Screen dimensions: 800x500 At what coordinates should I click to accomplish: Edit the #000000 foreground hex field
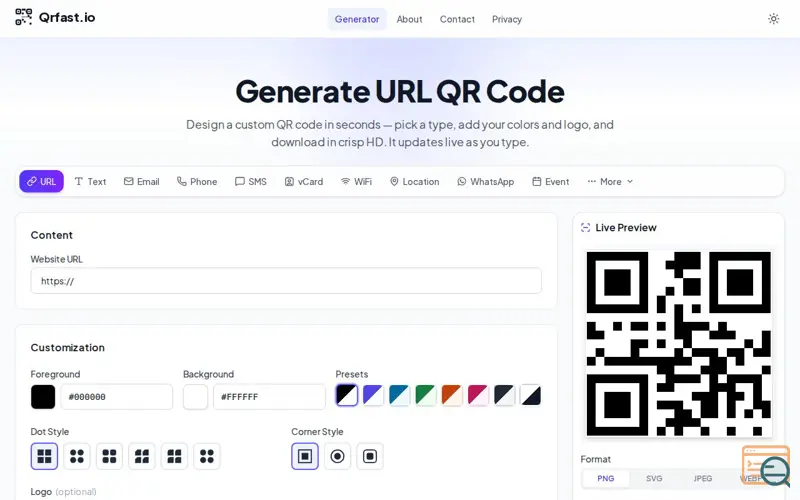[117, 396]
